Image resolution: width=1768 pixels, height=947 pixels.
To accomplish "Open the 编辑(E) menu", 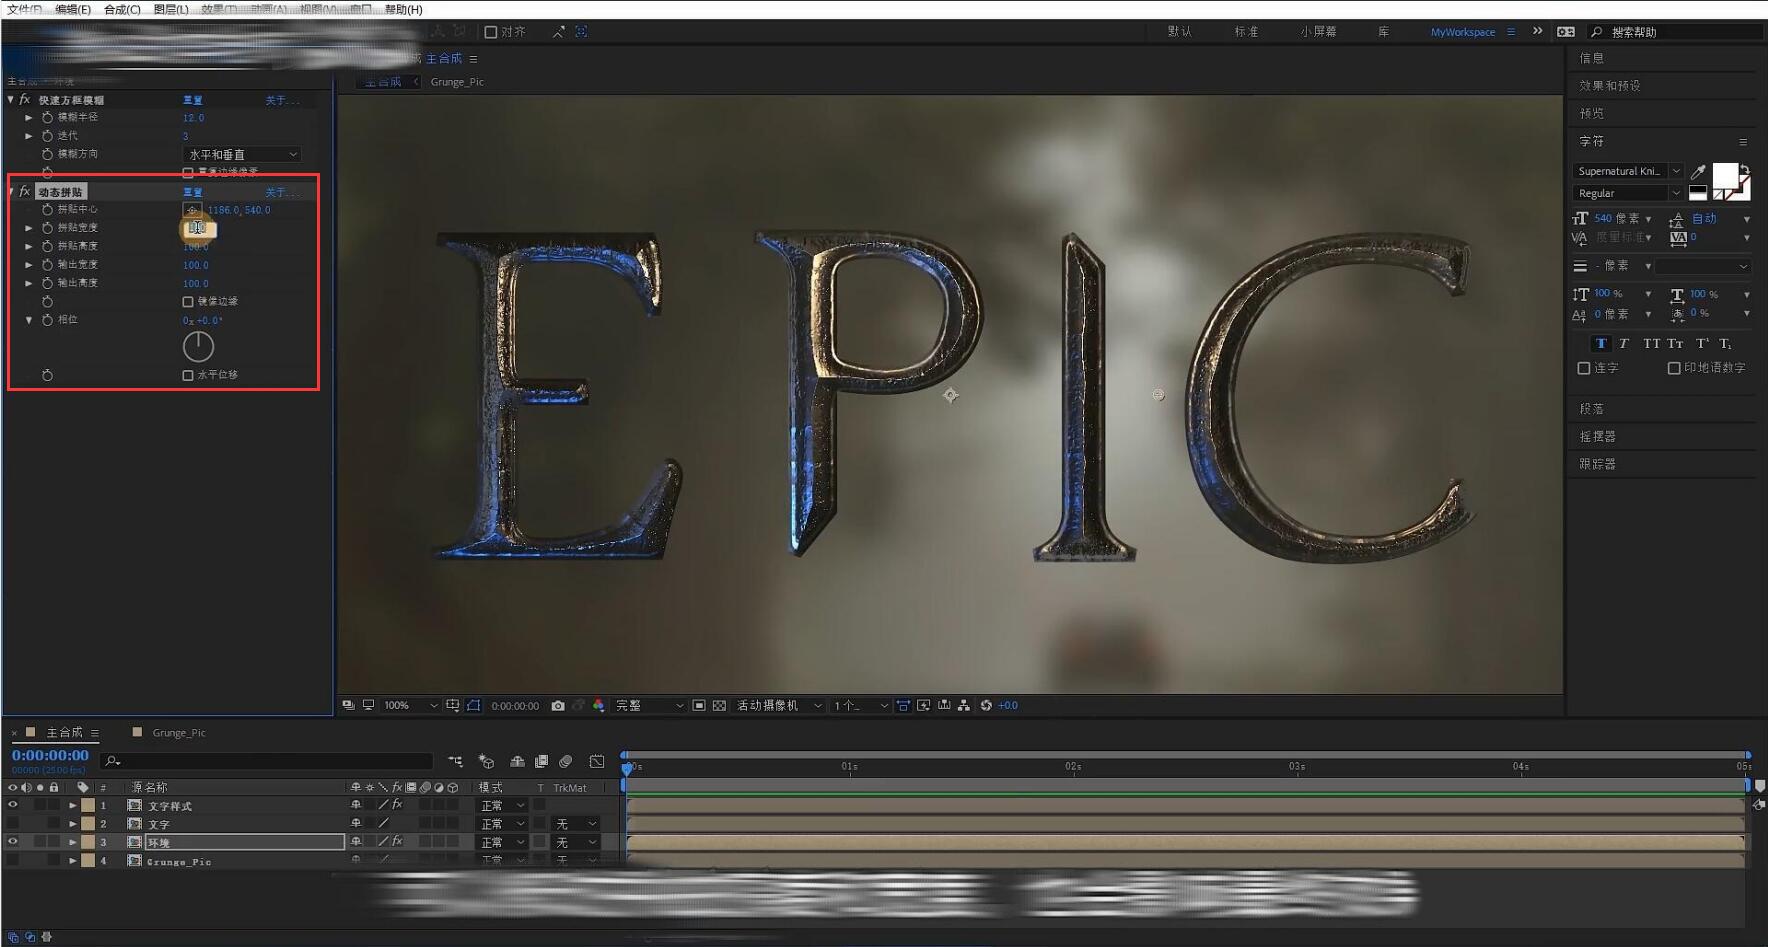I will (73, 9).
